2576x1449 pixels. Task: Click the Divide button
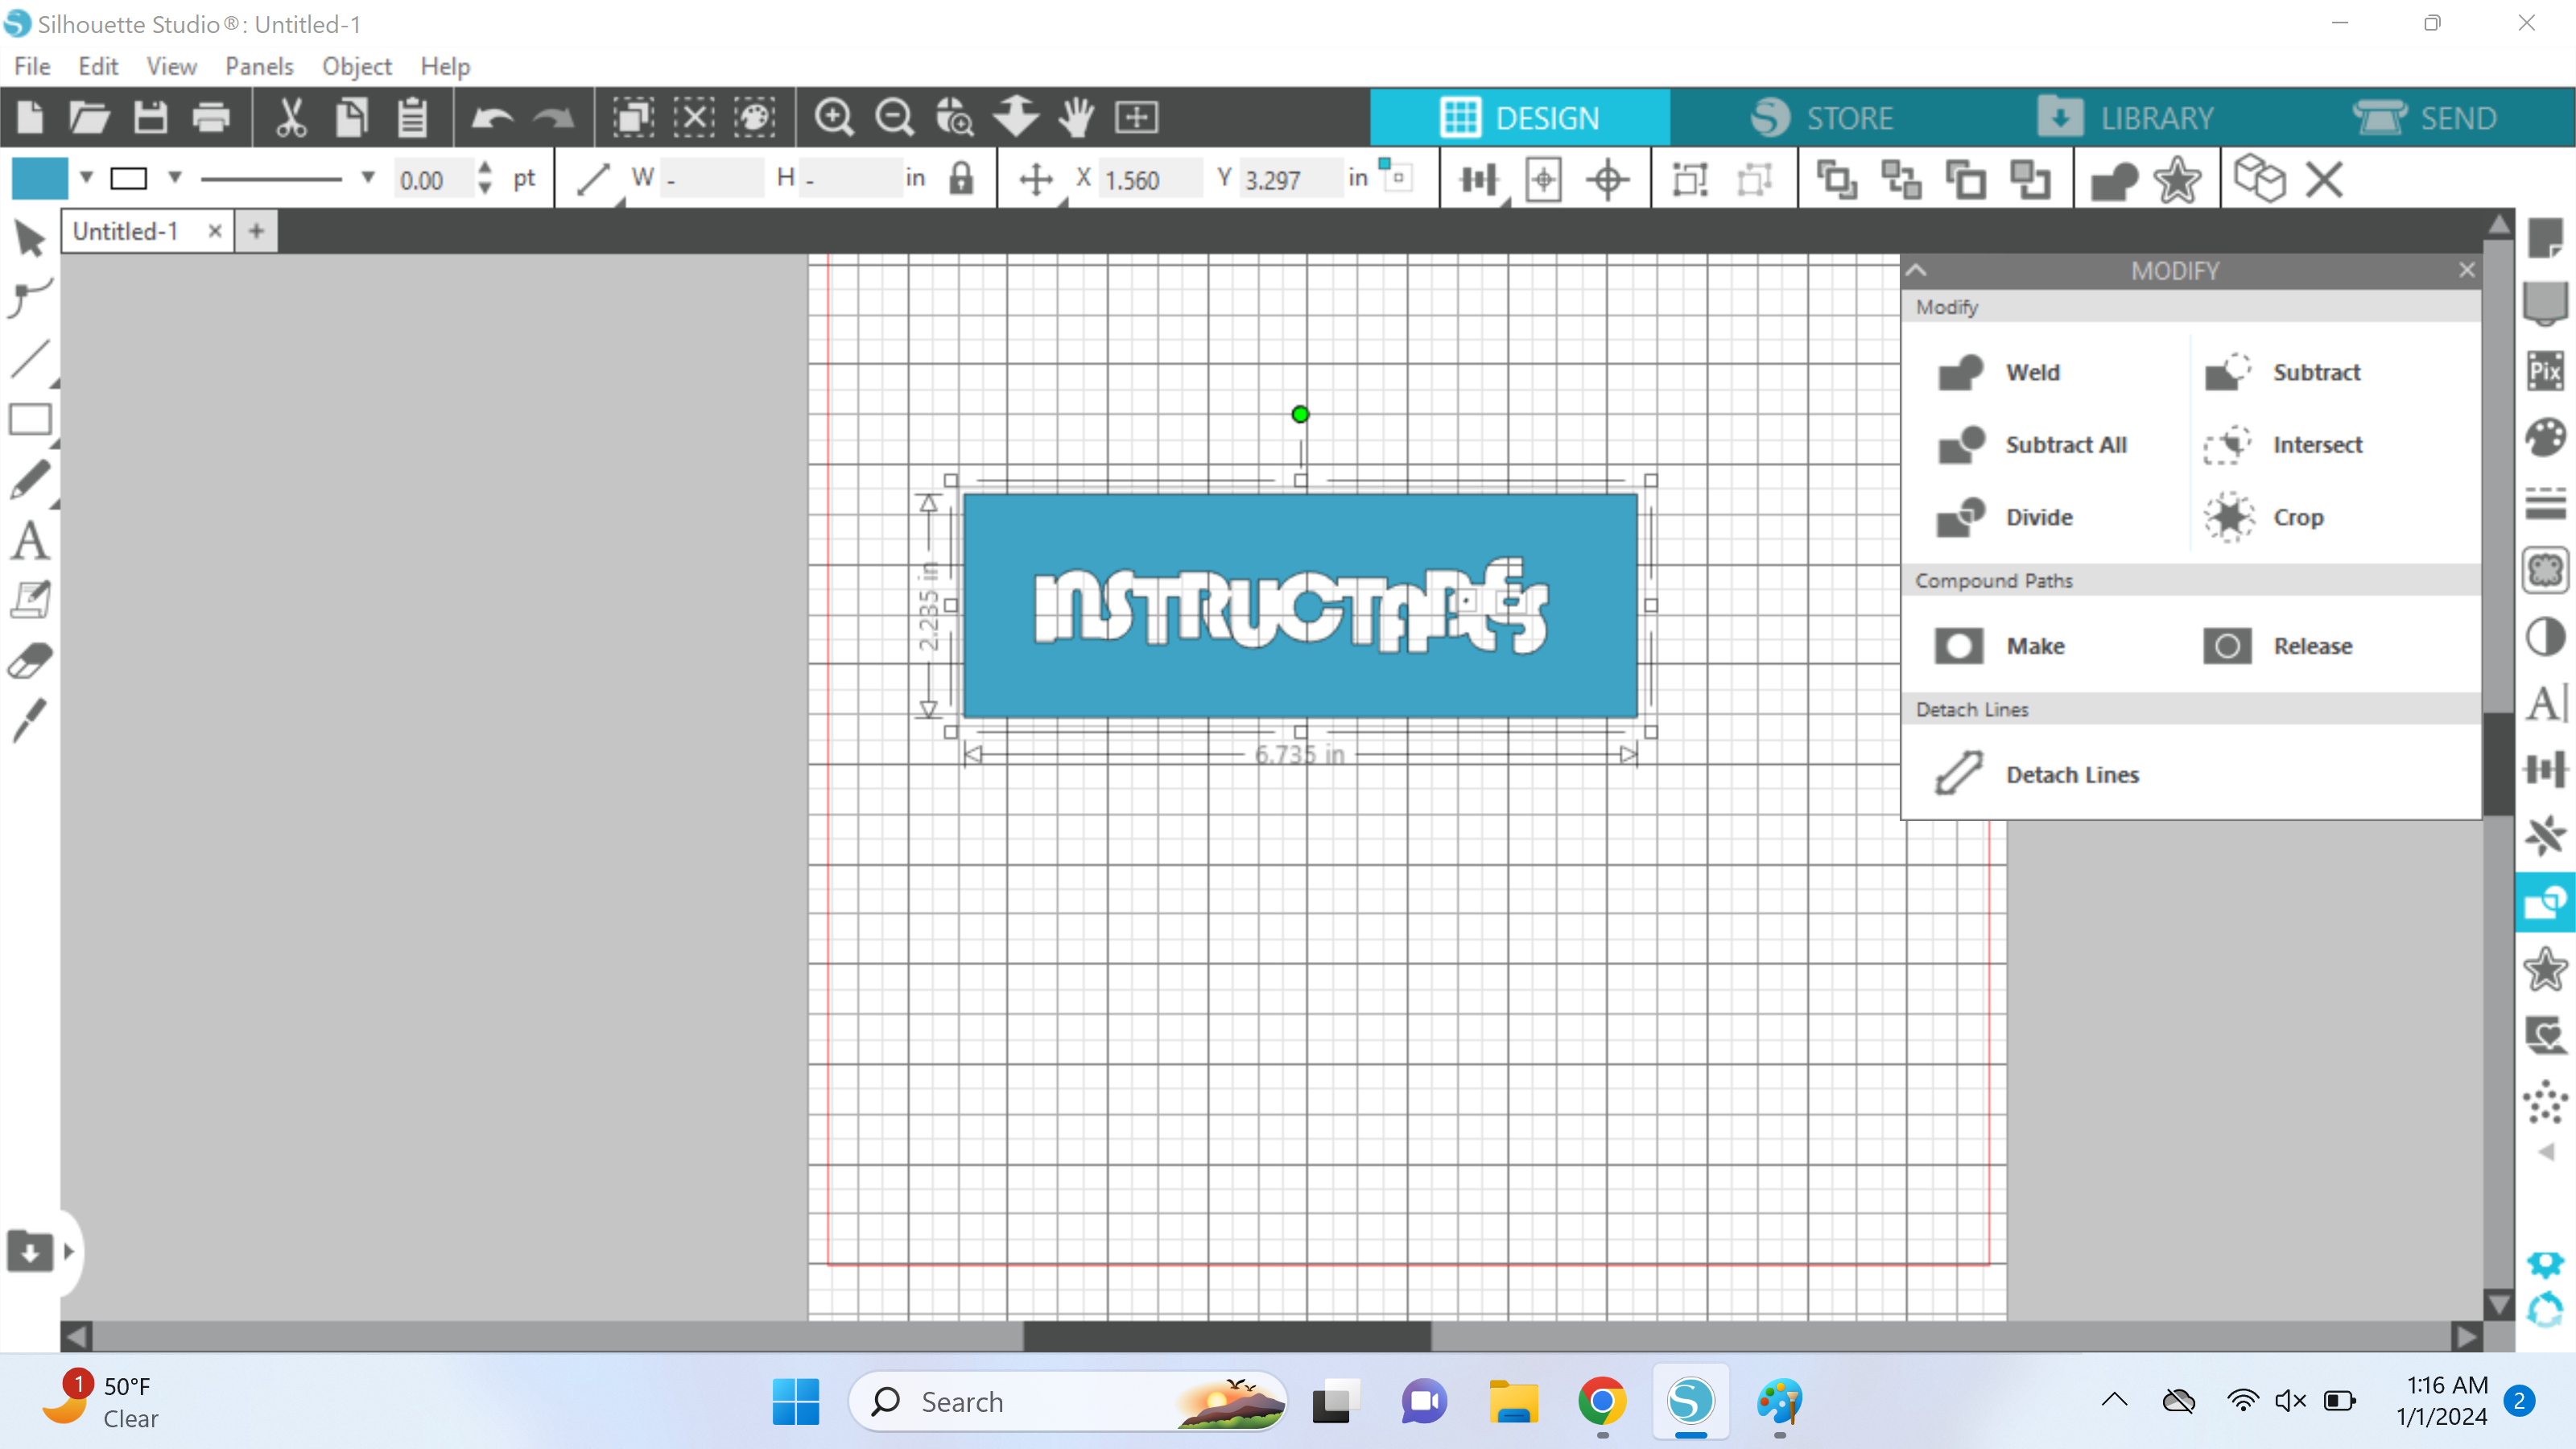[x=2005, y=517]
